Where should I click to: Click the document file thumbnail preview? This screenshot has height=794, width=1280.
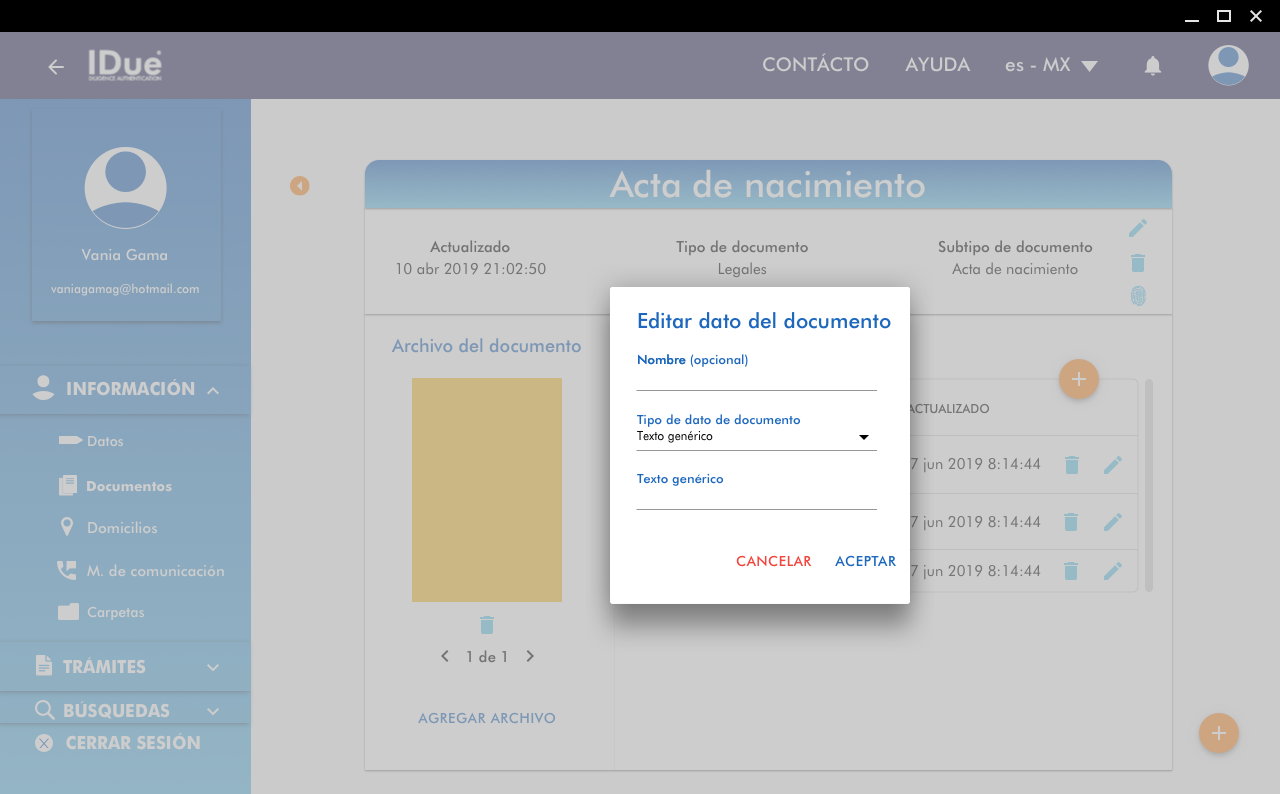click(487, 490)
